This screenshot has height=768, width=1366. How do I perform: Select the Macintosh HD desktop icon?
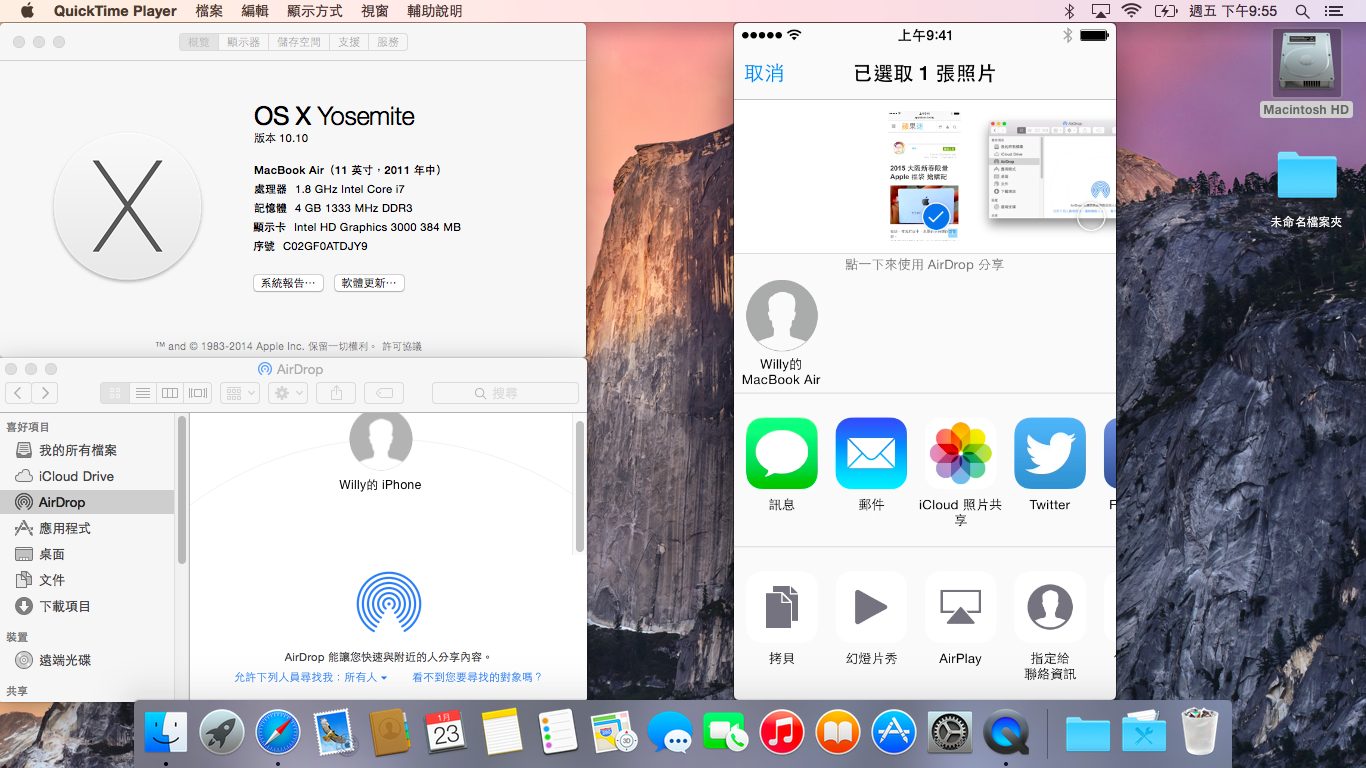[1306, 74]
